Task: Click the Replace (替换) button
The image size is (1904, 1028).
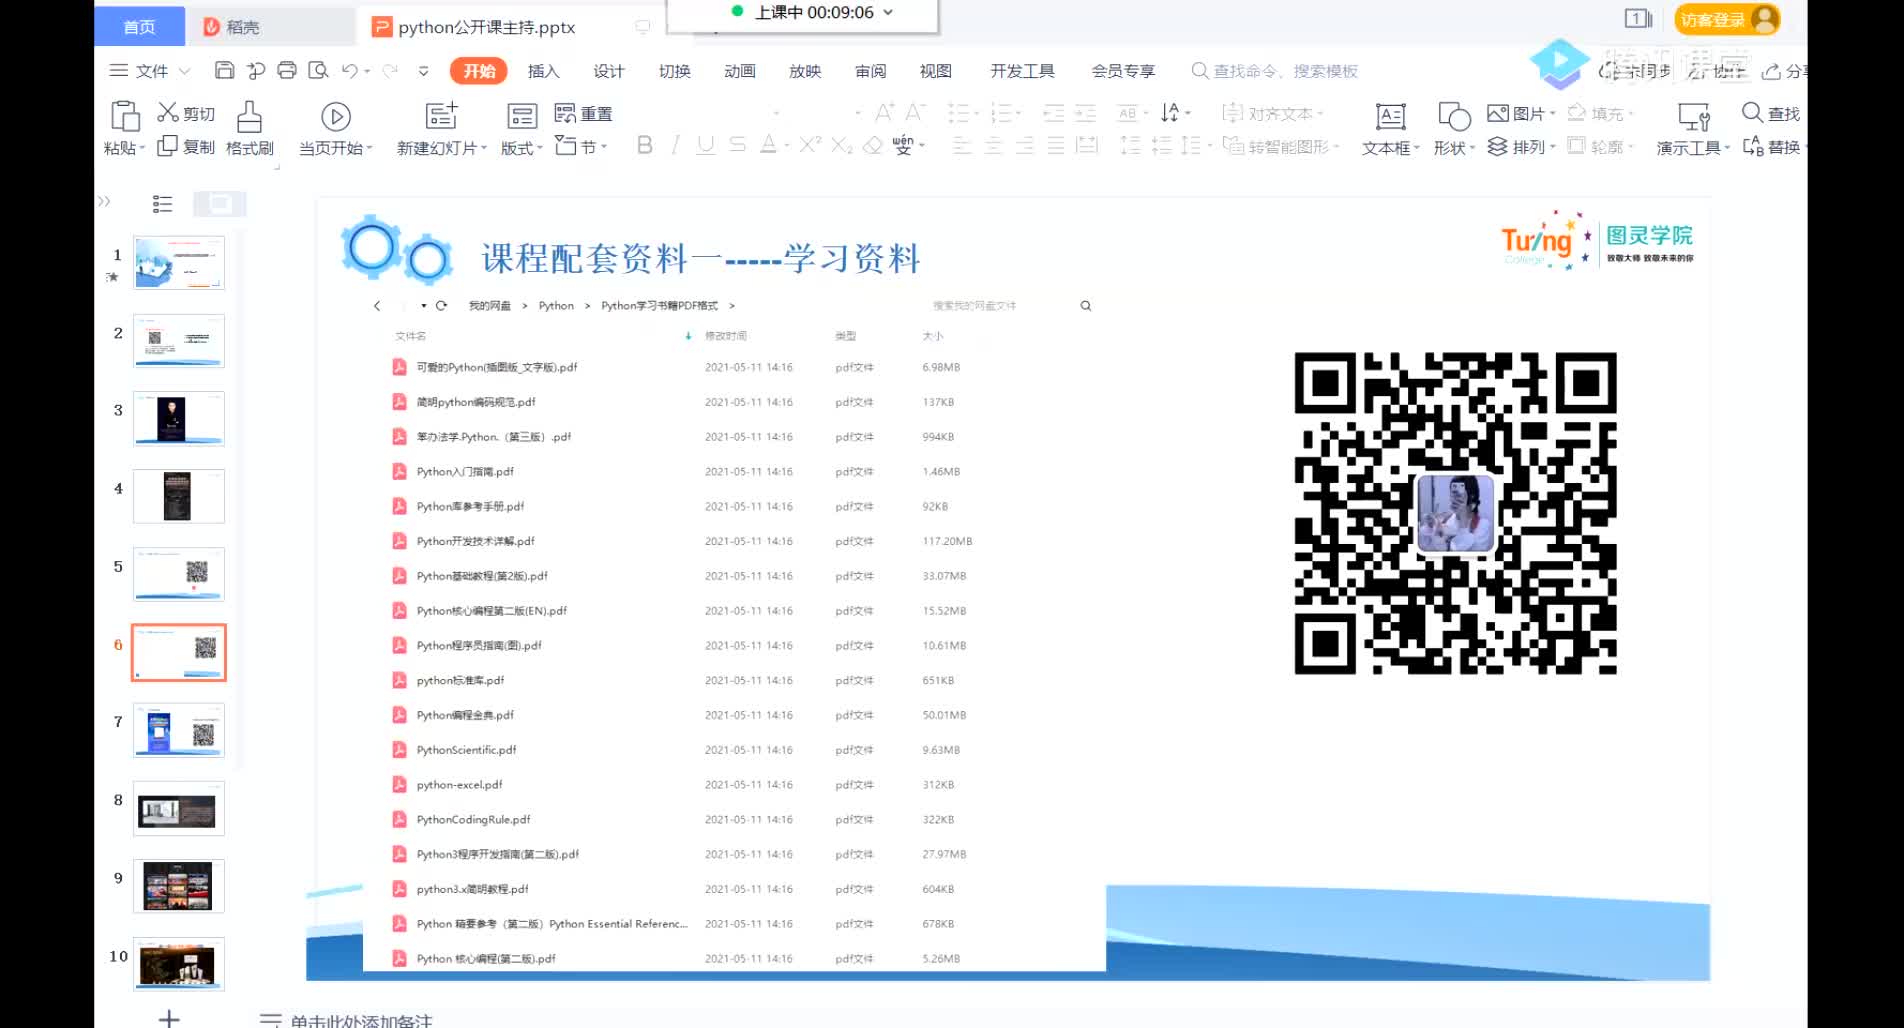Action: pos(1771,146)
